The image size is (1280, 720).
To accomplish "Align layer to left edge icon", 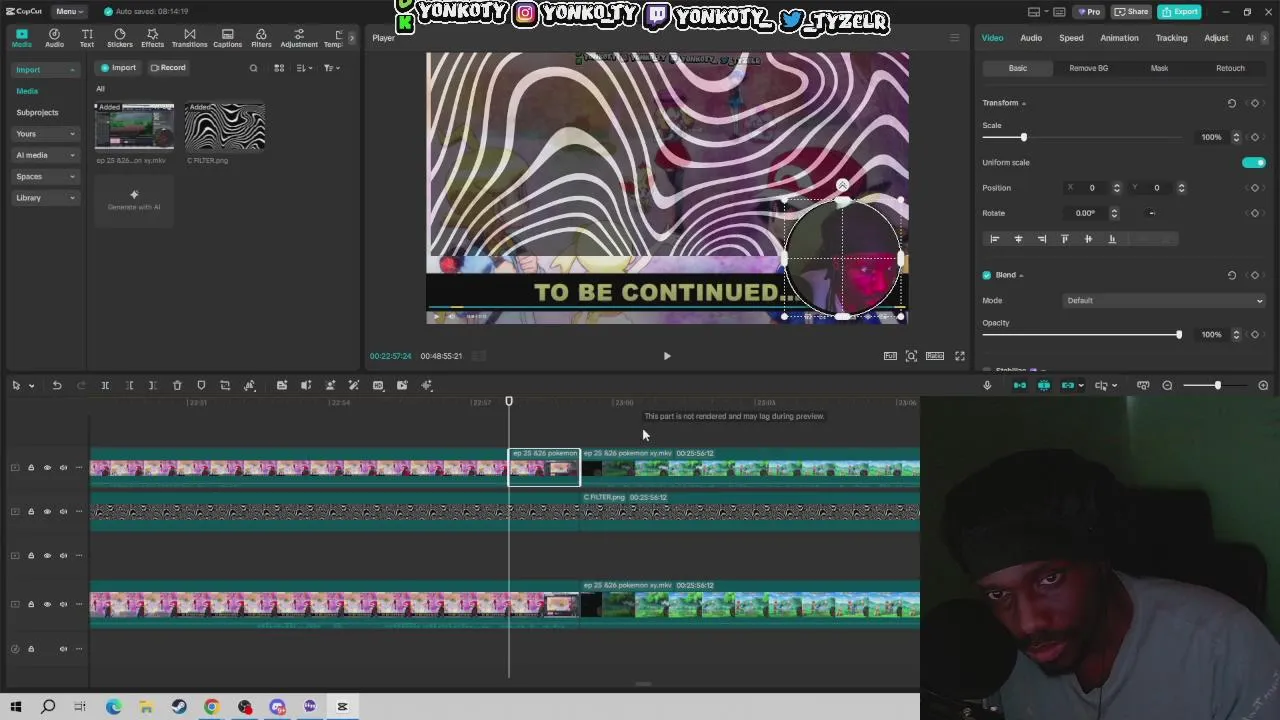I will 994,239.
